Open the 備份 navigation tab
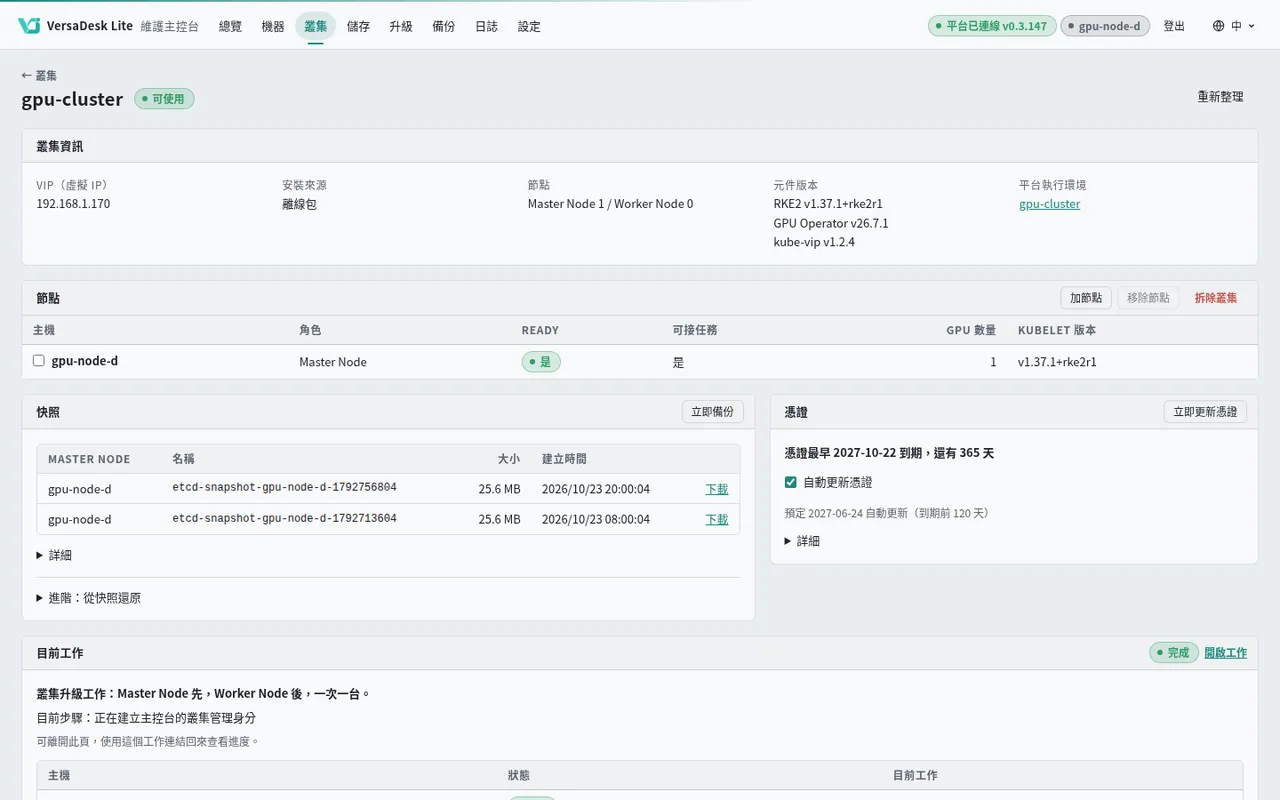 444,26
